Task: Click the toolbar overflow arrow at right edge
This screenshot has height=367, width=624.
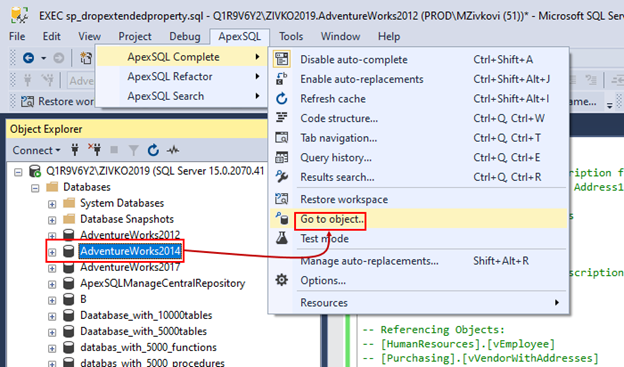Action: [x=609, y=104]
